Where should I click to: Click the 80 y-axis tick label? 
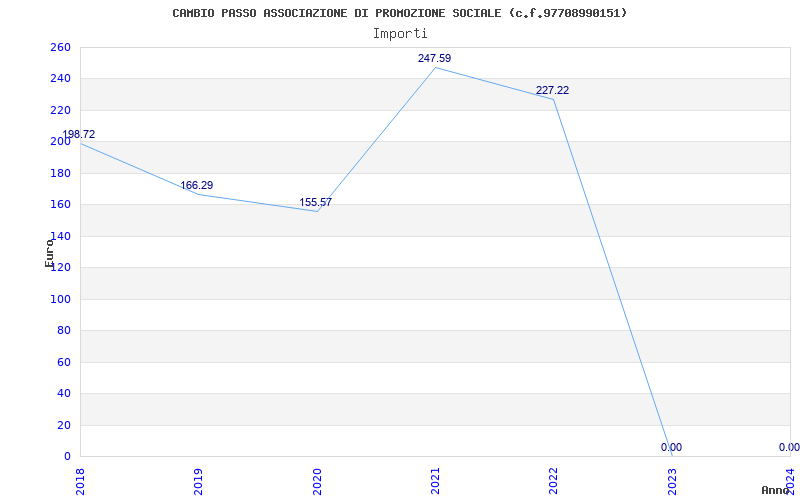tap(63, 331)
